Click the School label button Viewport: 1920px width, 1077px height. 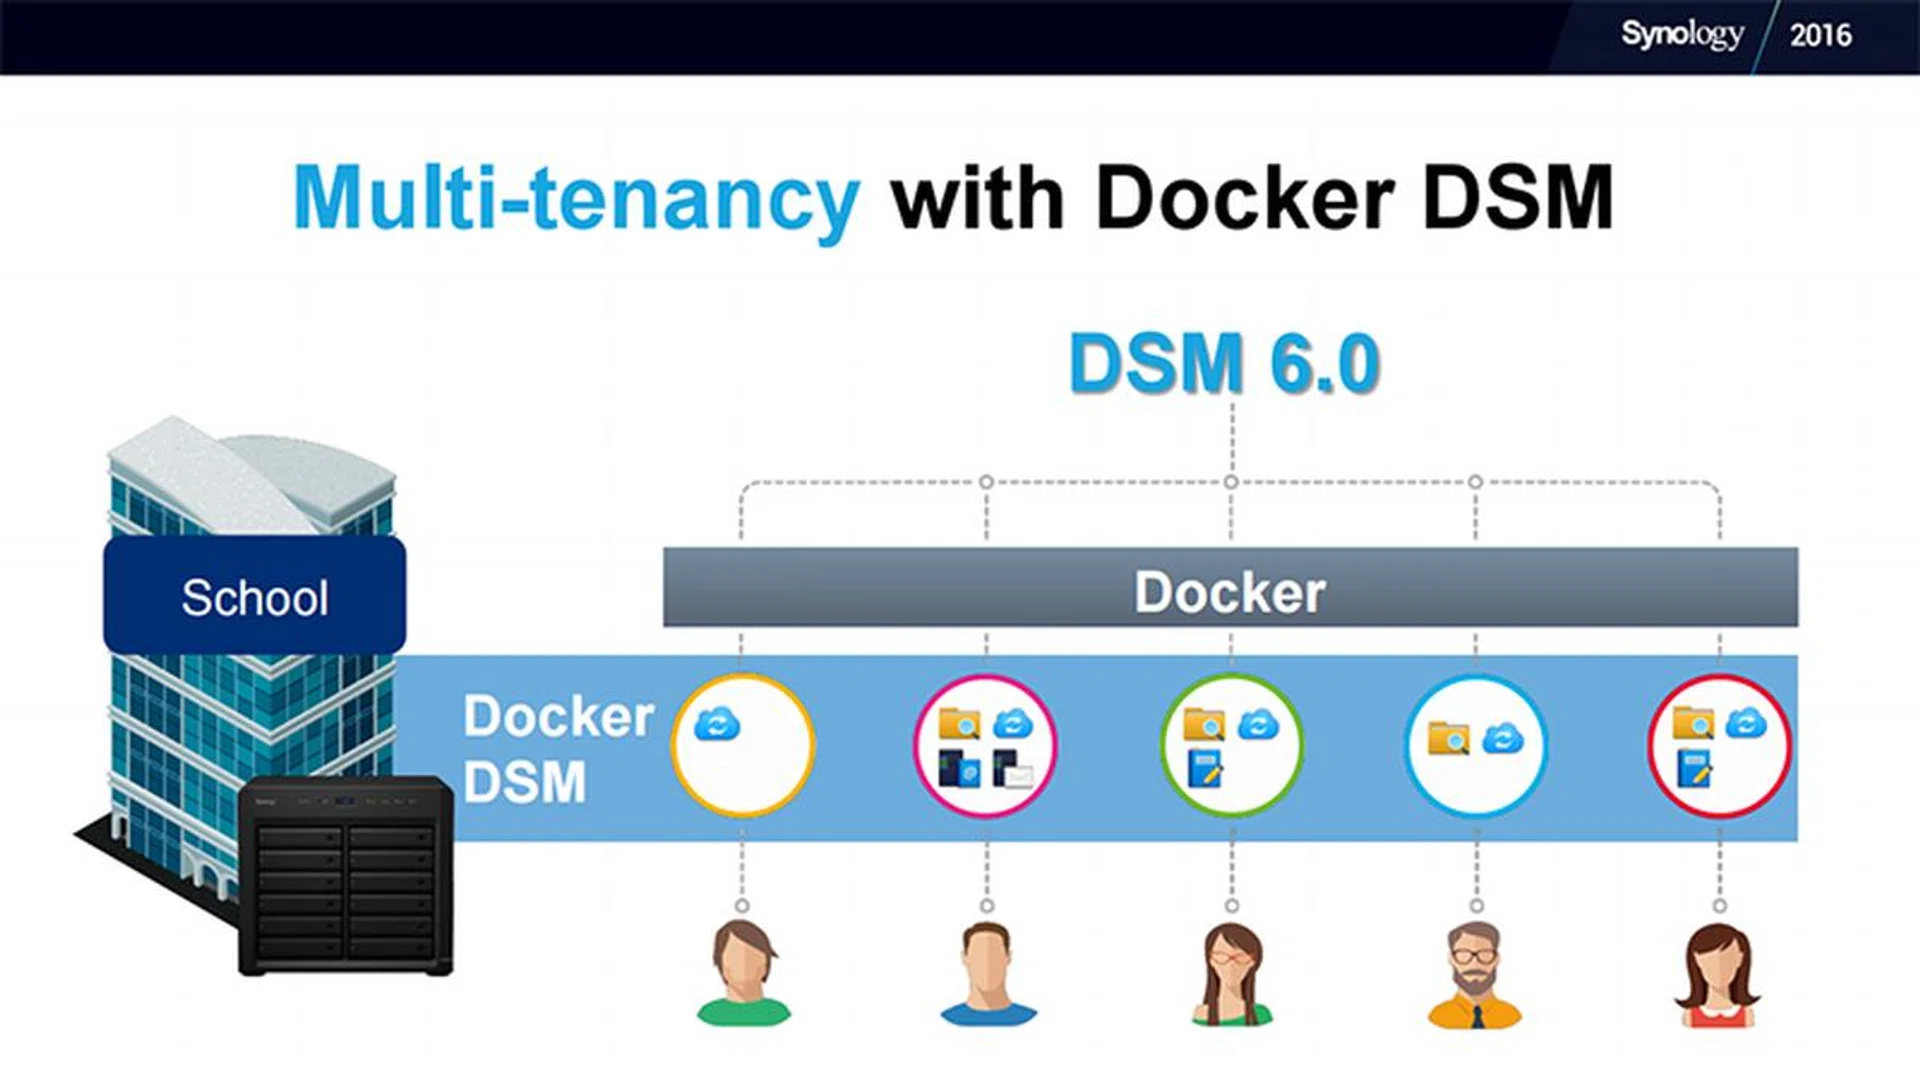point(255,597)
